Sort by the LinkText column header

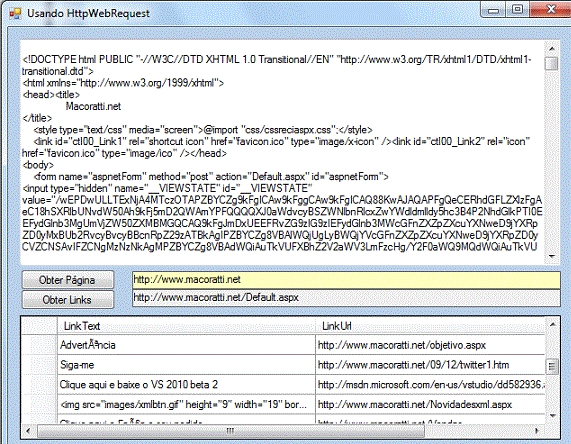pos(186,326)
